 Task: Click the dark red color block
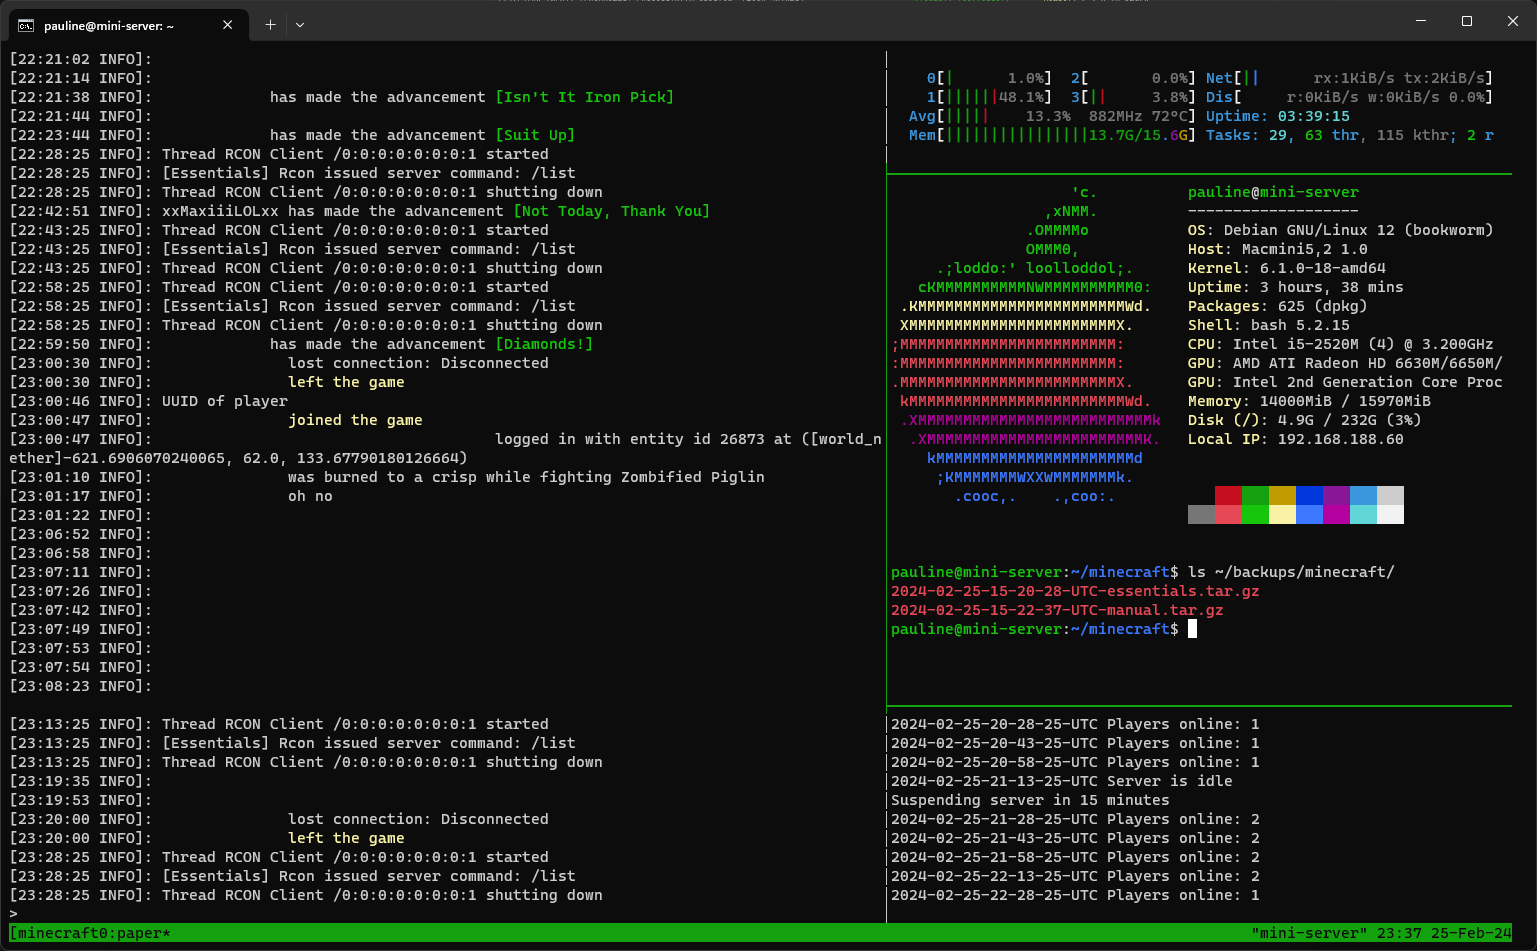click(x=1228, y=496)
